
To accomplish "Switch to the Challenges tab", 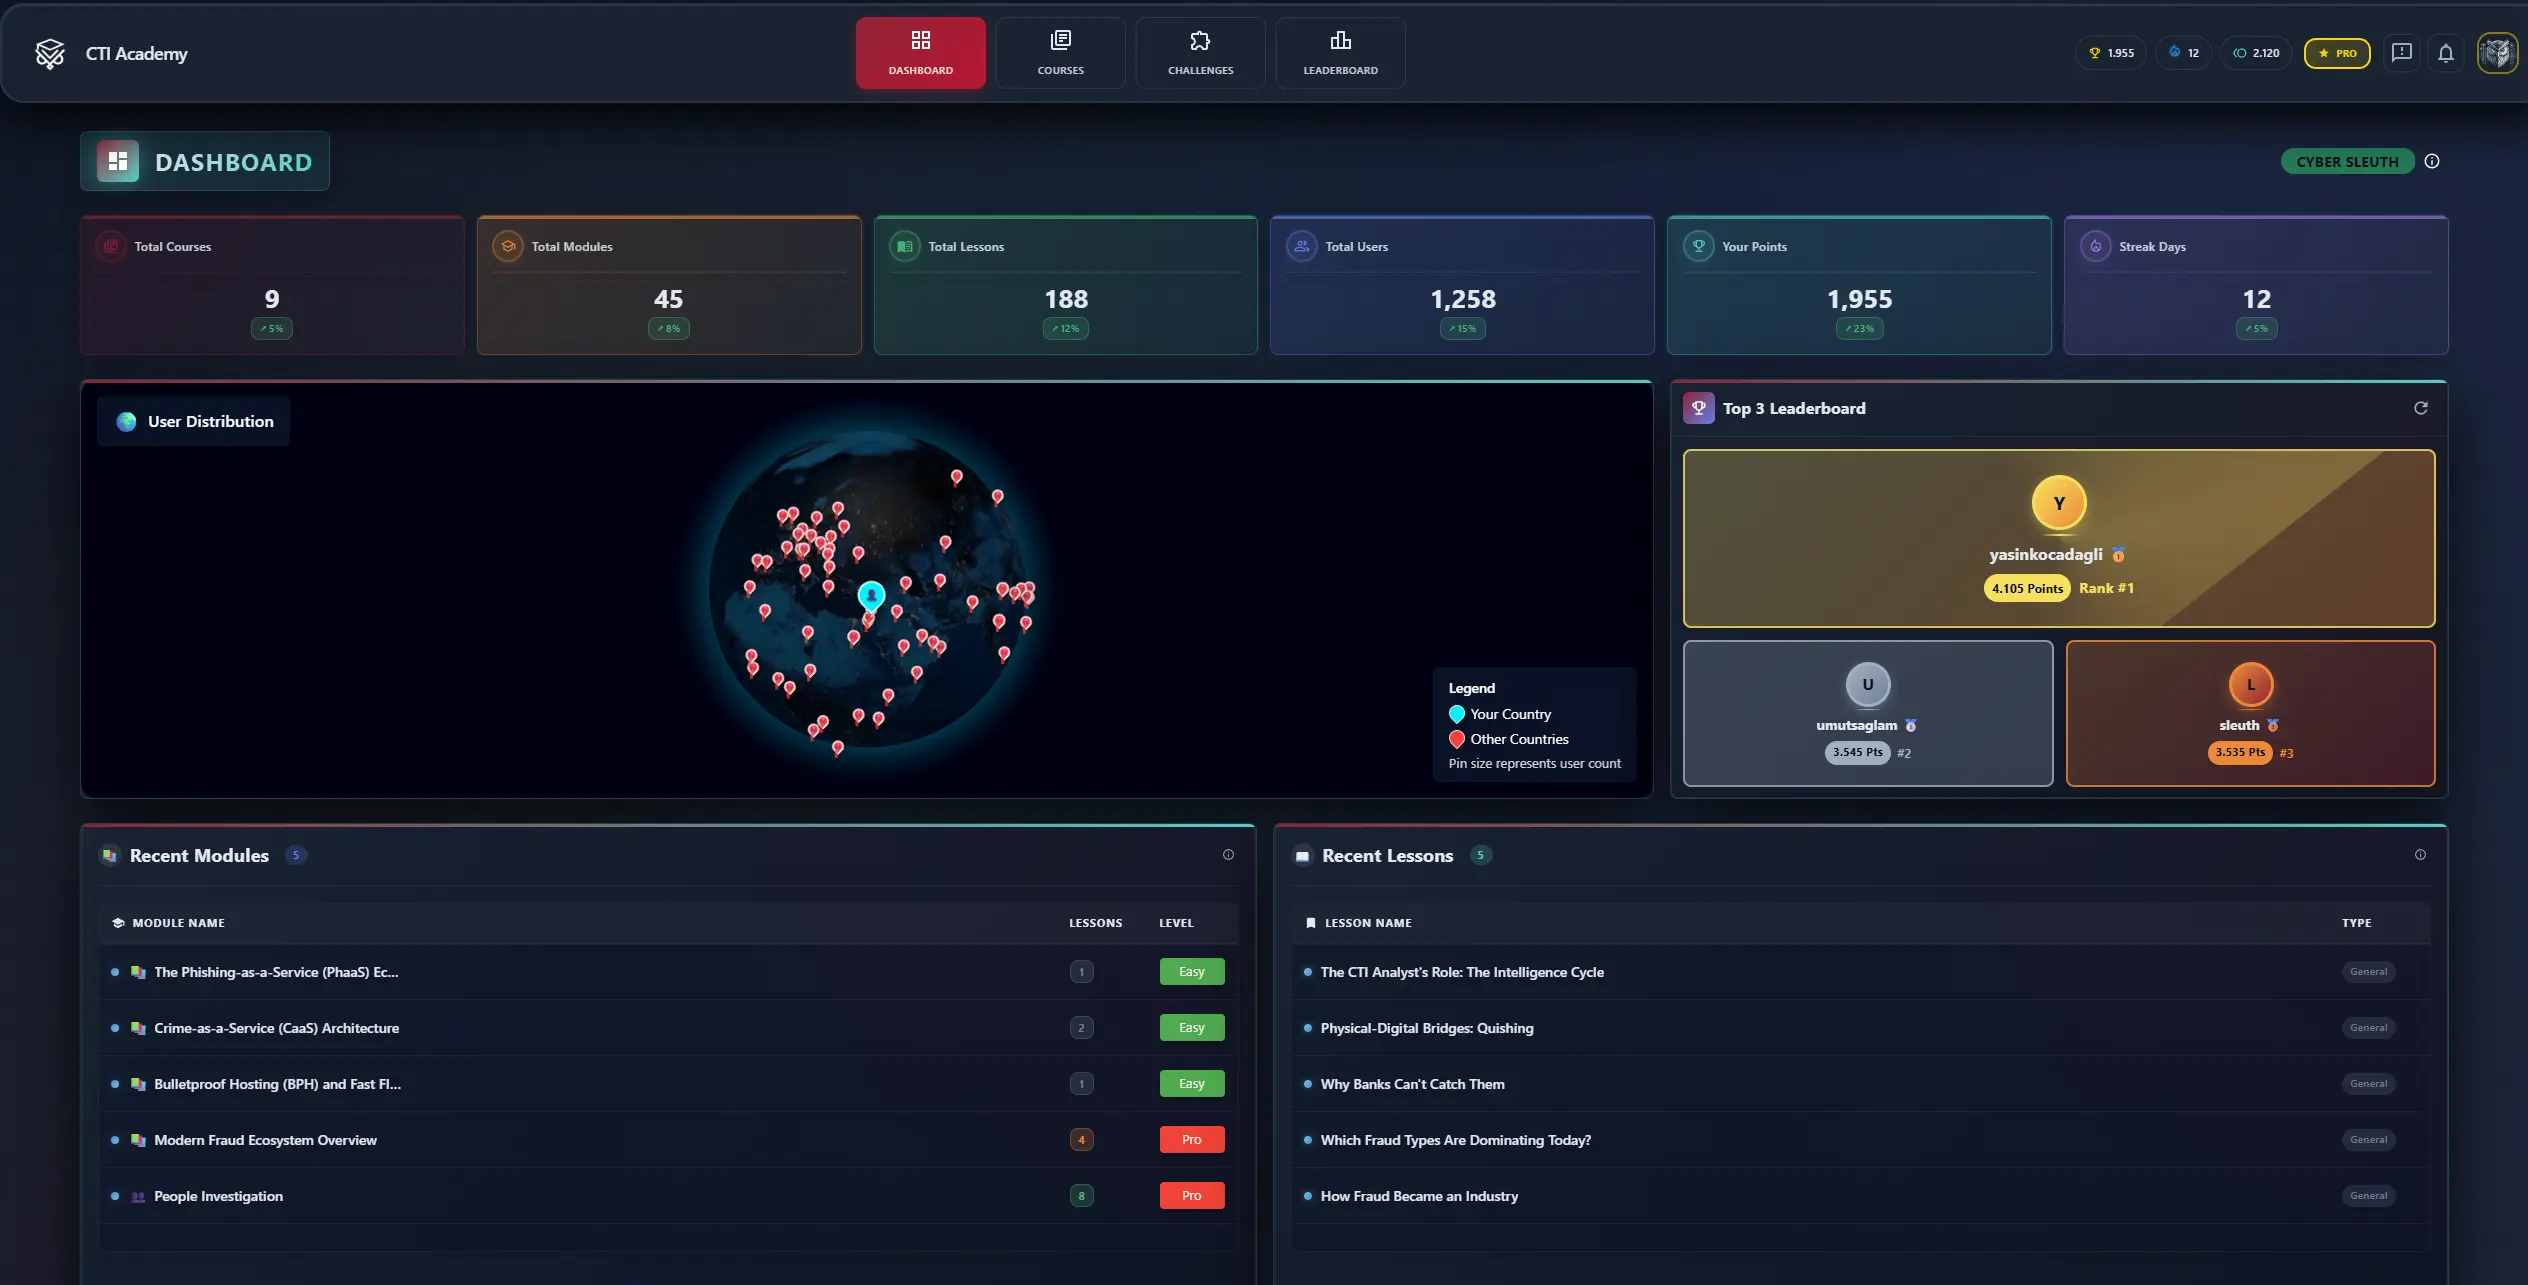I will pos(1200,53).
